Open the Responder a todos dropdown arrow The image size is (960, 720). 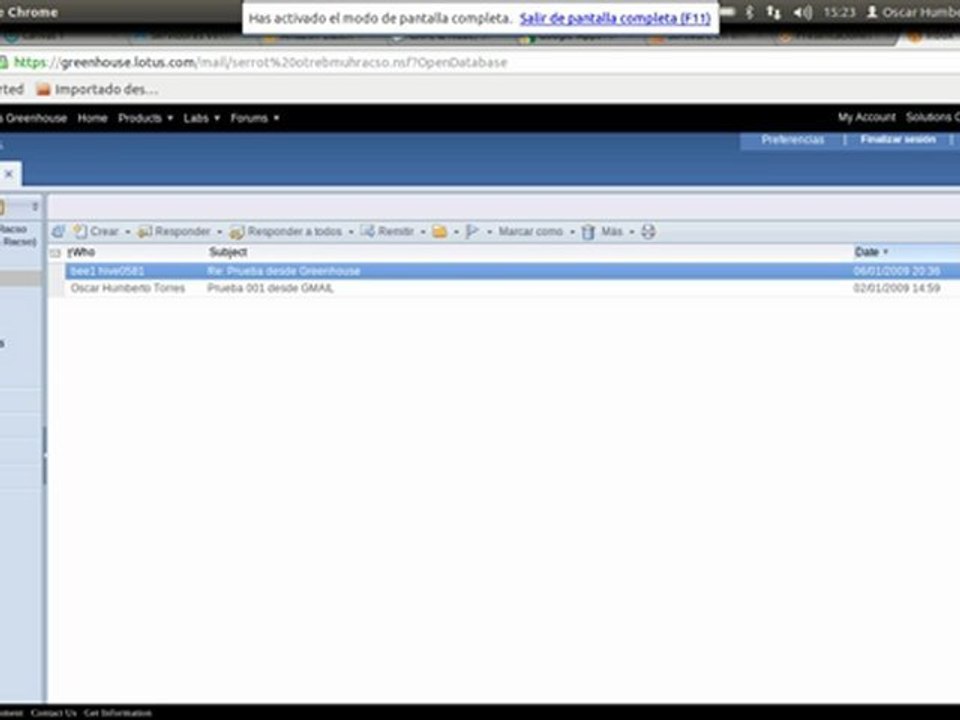point(351,232)
